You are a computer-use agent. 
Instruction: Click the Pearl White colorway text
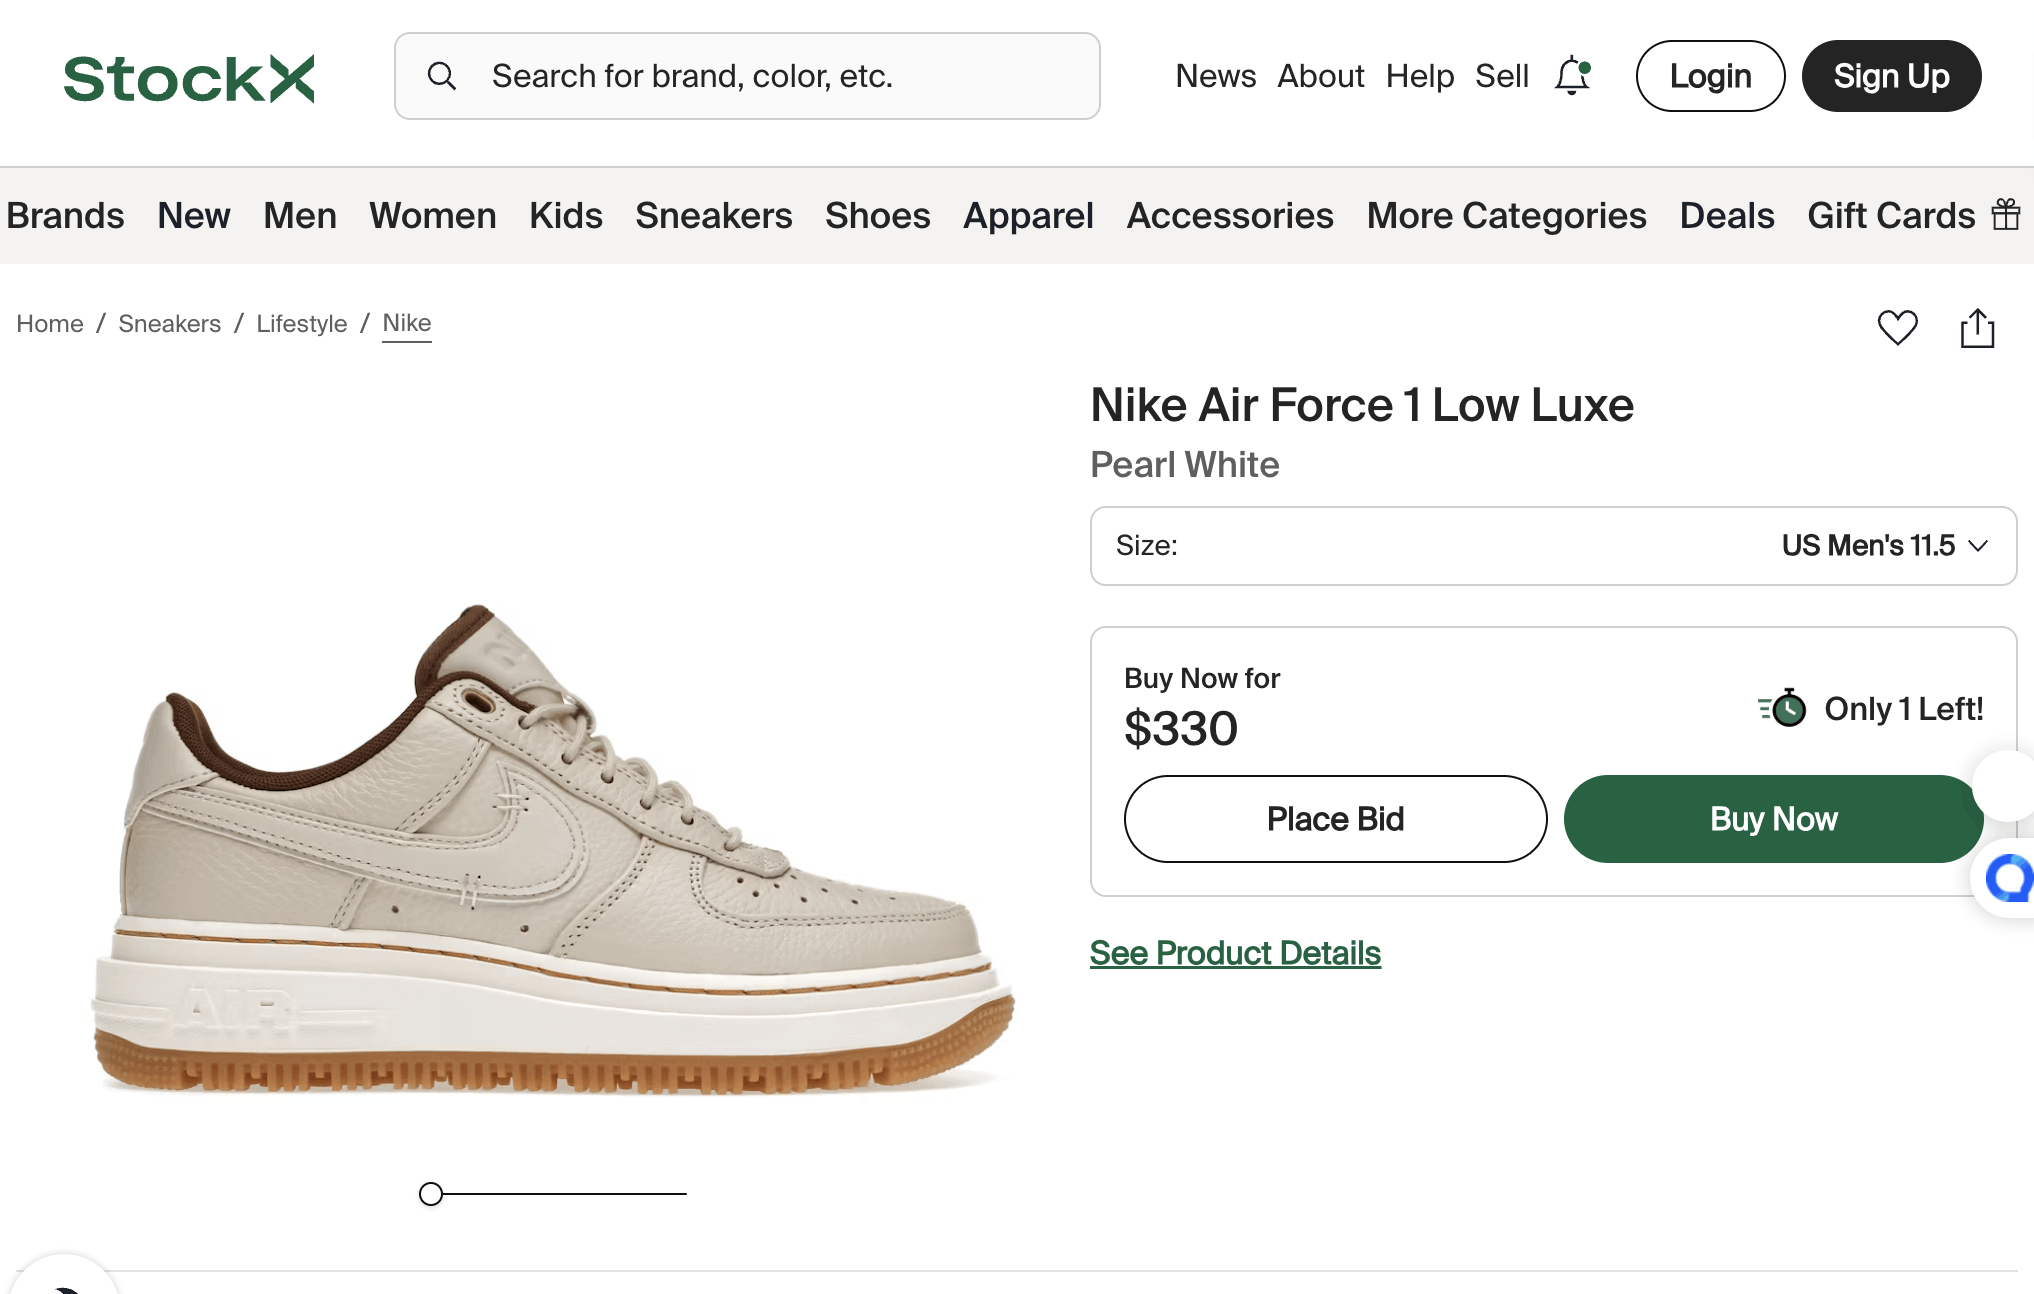point(1185,465)
